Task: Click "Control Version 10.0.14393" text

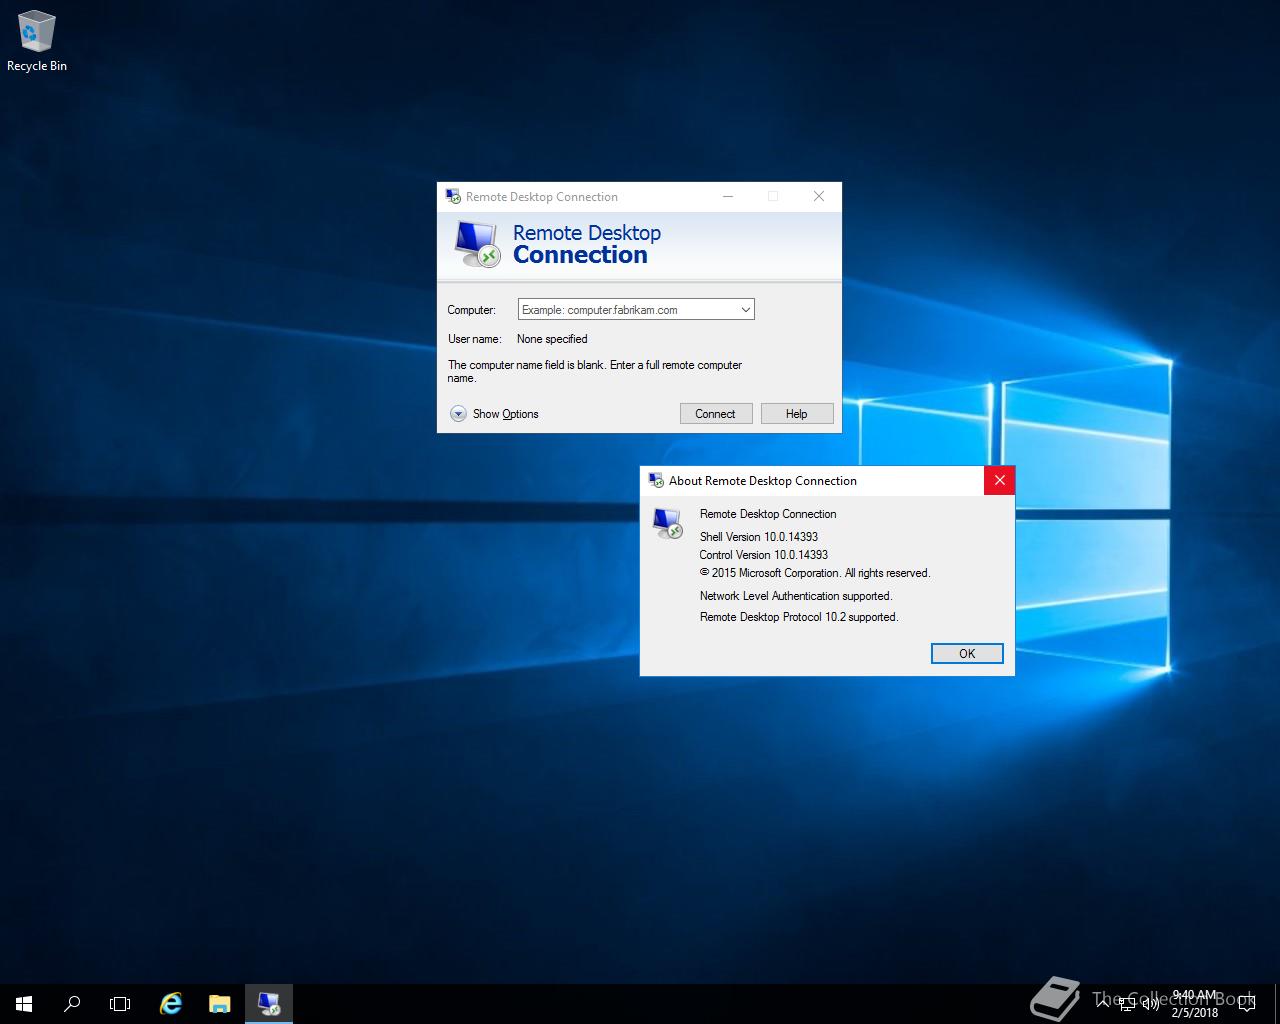Action: point(764,555)
